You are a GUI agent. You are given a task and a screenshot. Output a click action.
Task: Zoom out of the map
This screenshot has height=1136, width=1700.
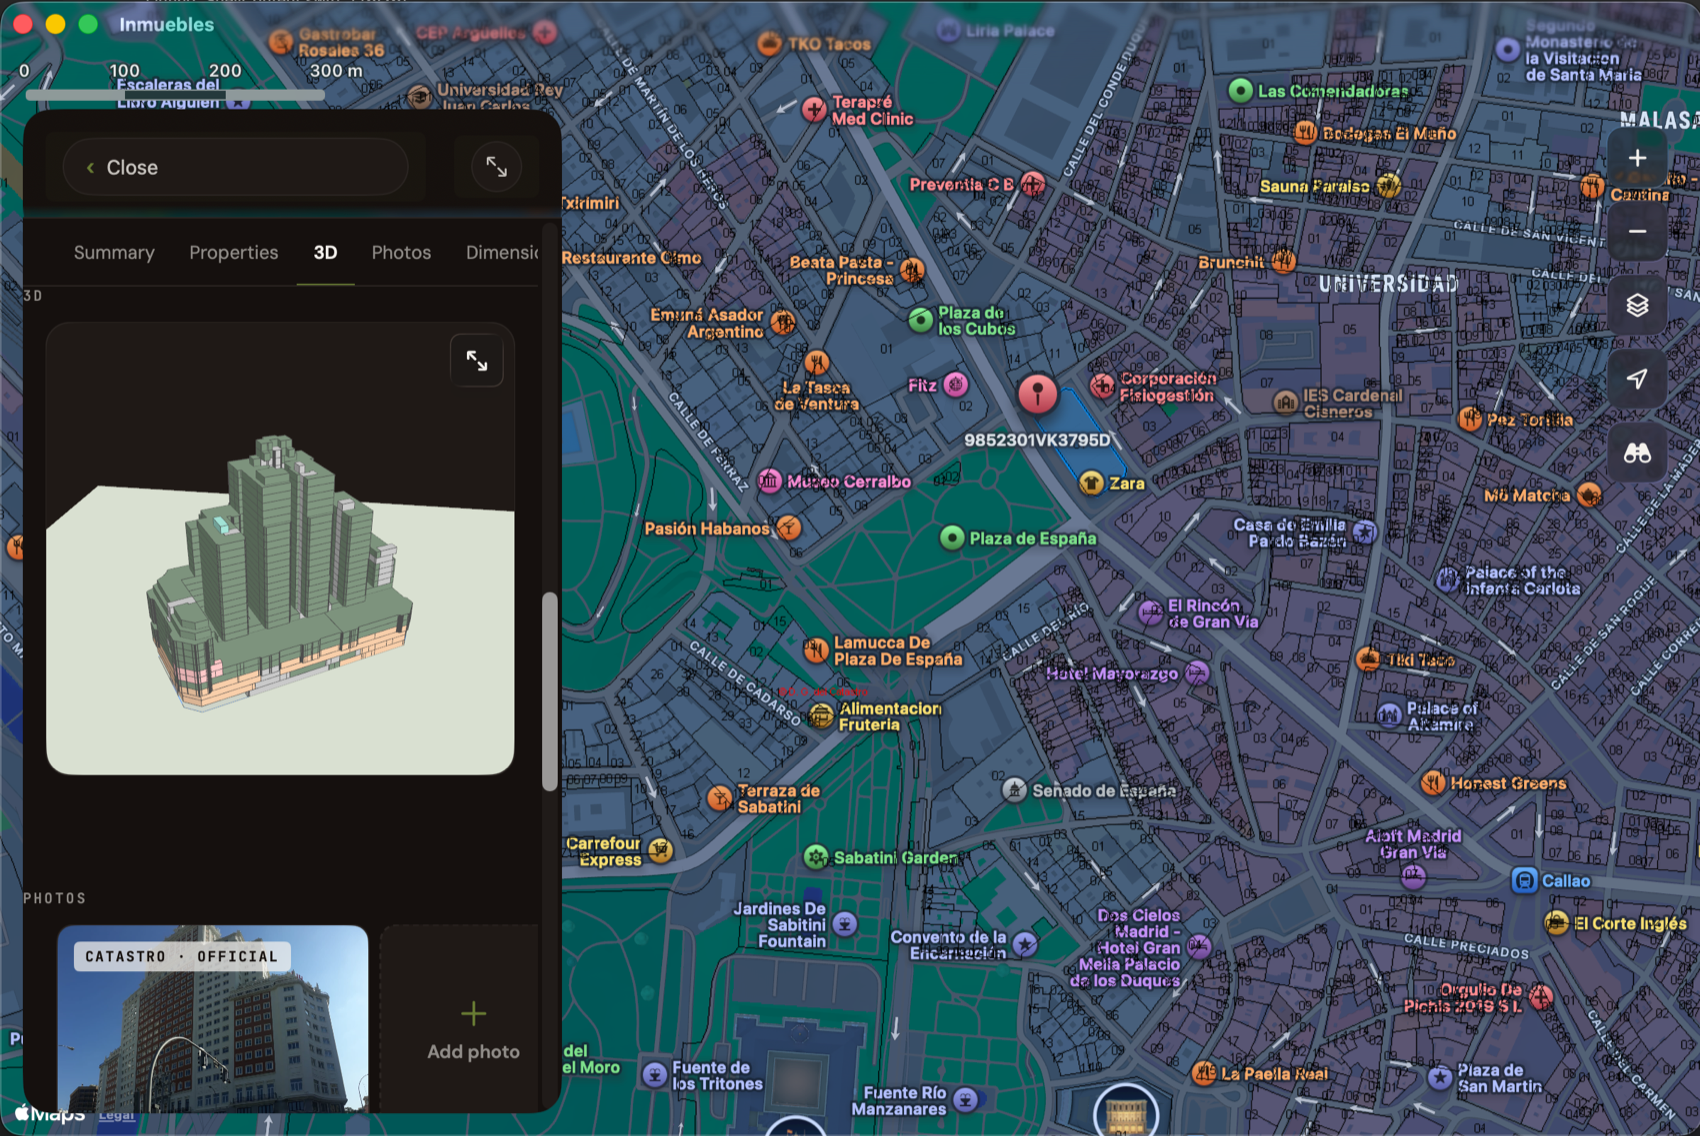click(x=1637, y=232)
